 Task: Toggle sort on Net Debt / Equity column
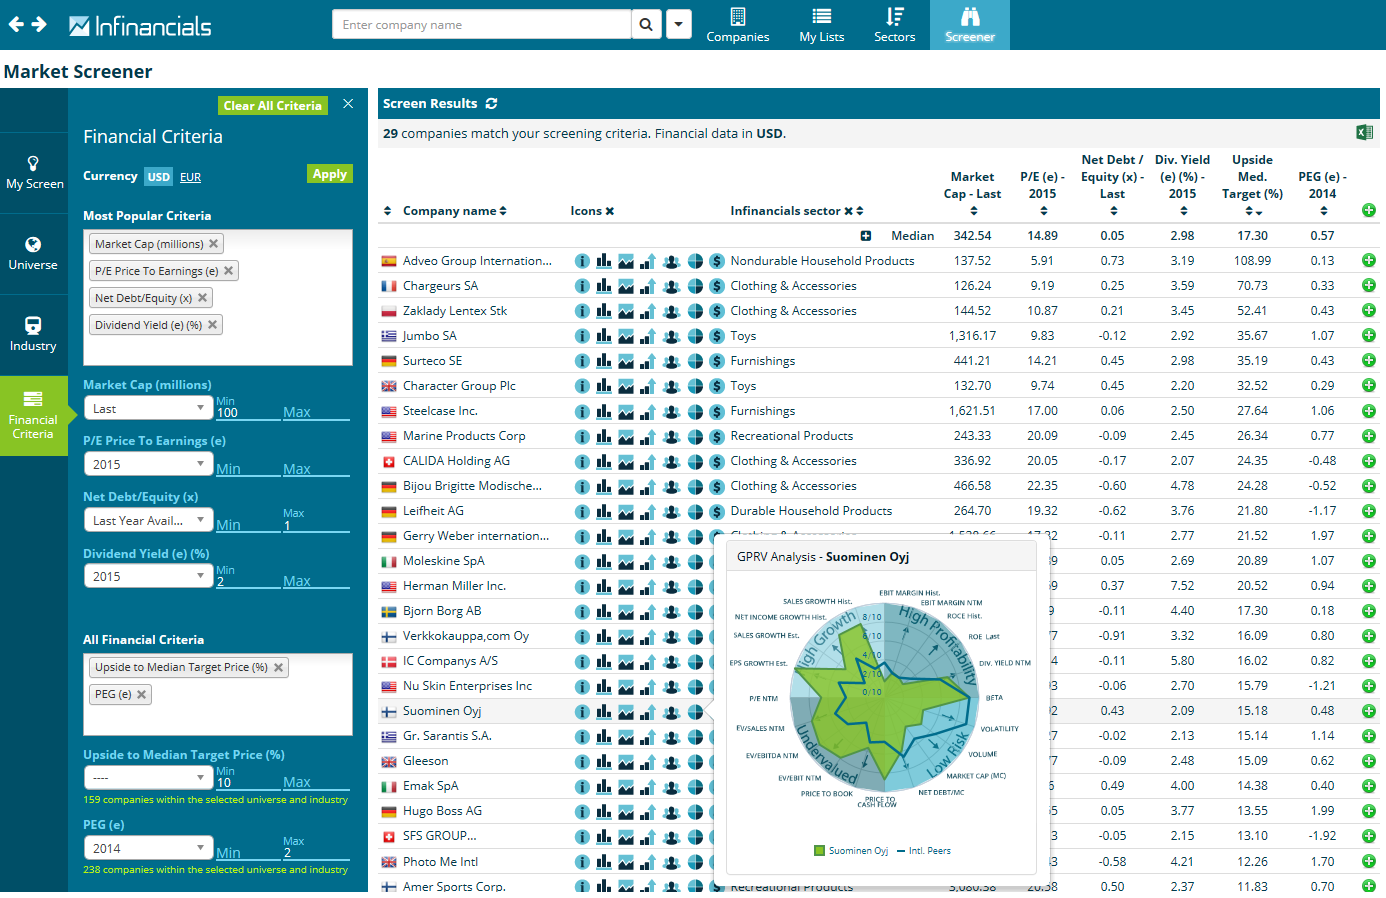(1113, 211)
